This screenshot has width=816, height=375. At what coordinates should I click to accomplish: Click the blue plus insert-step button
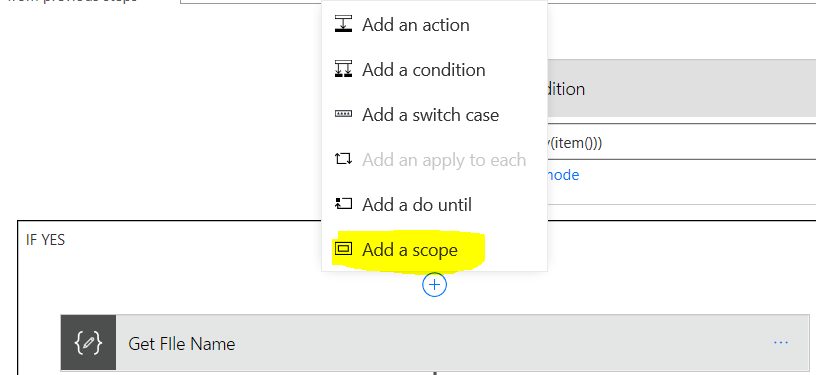click(435, 285)
